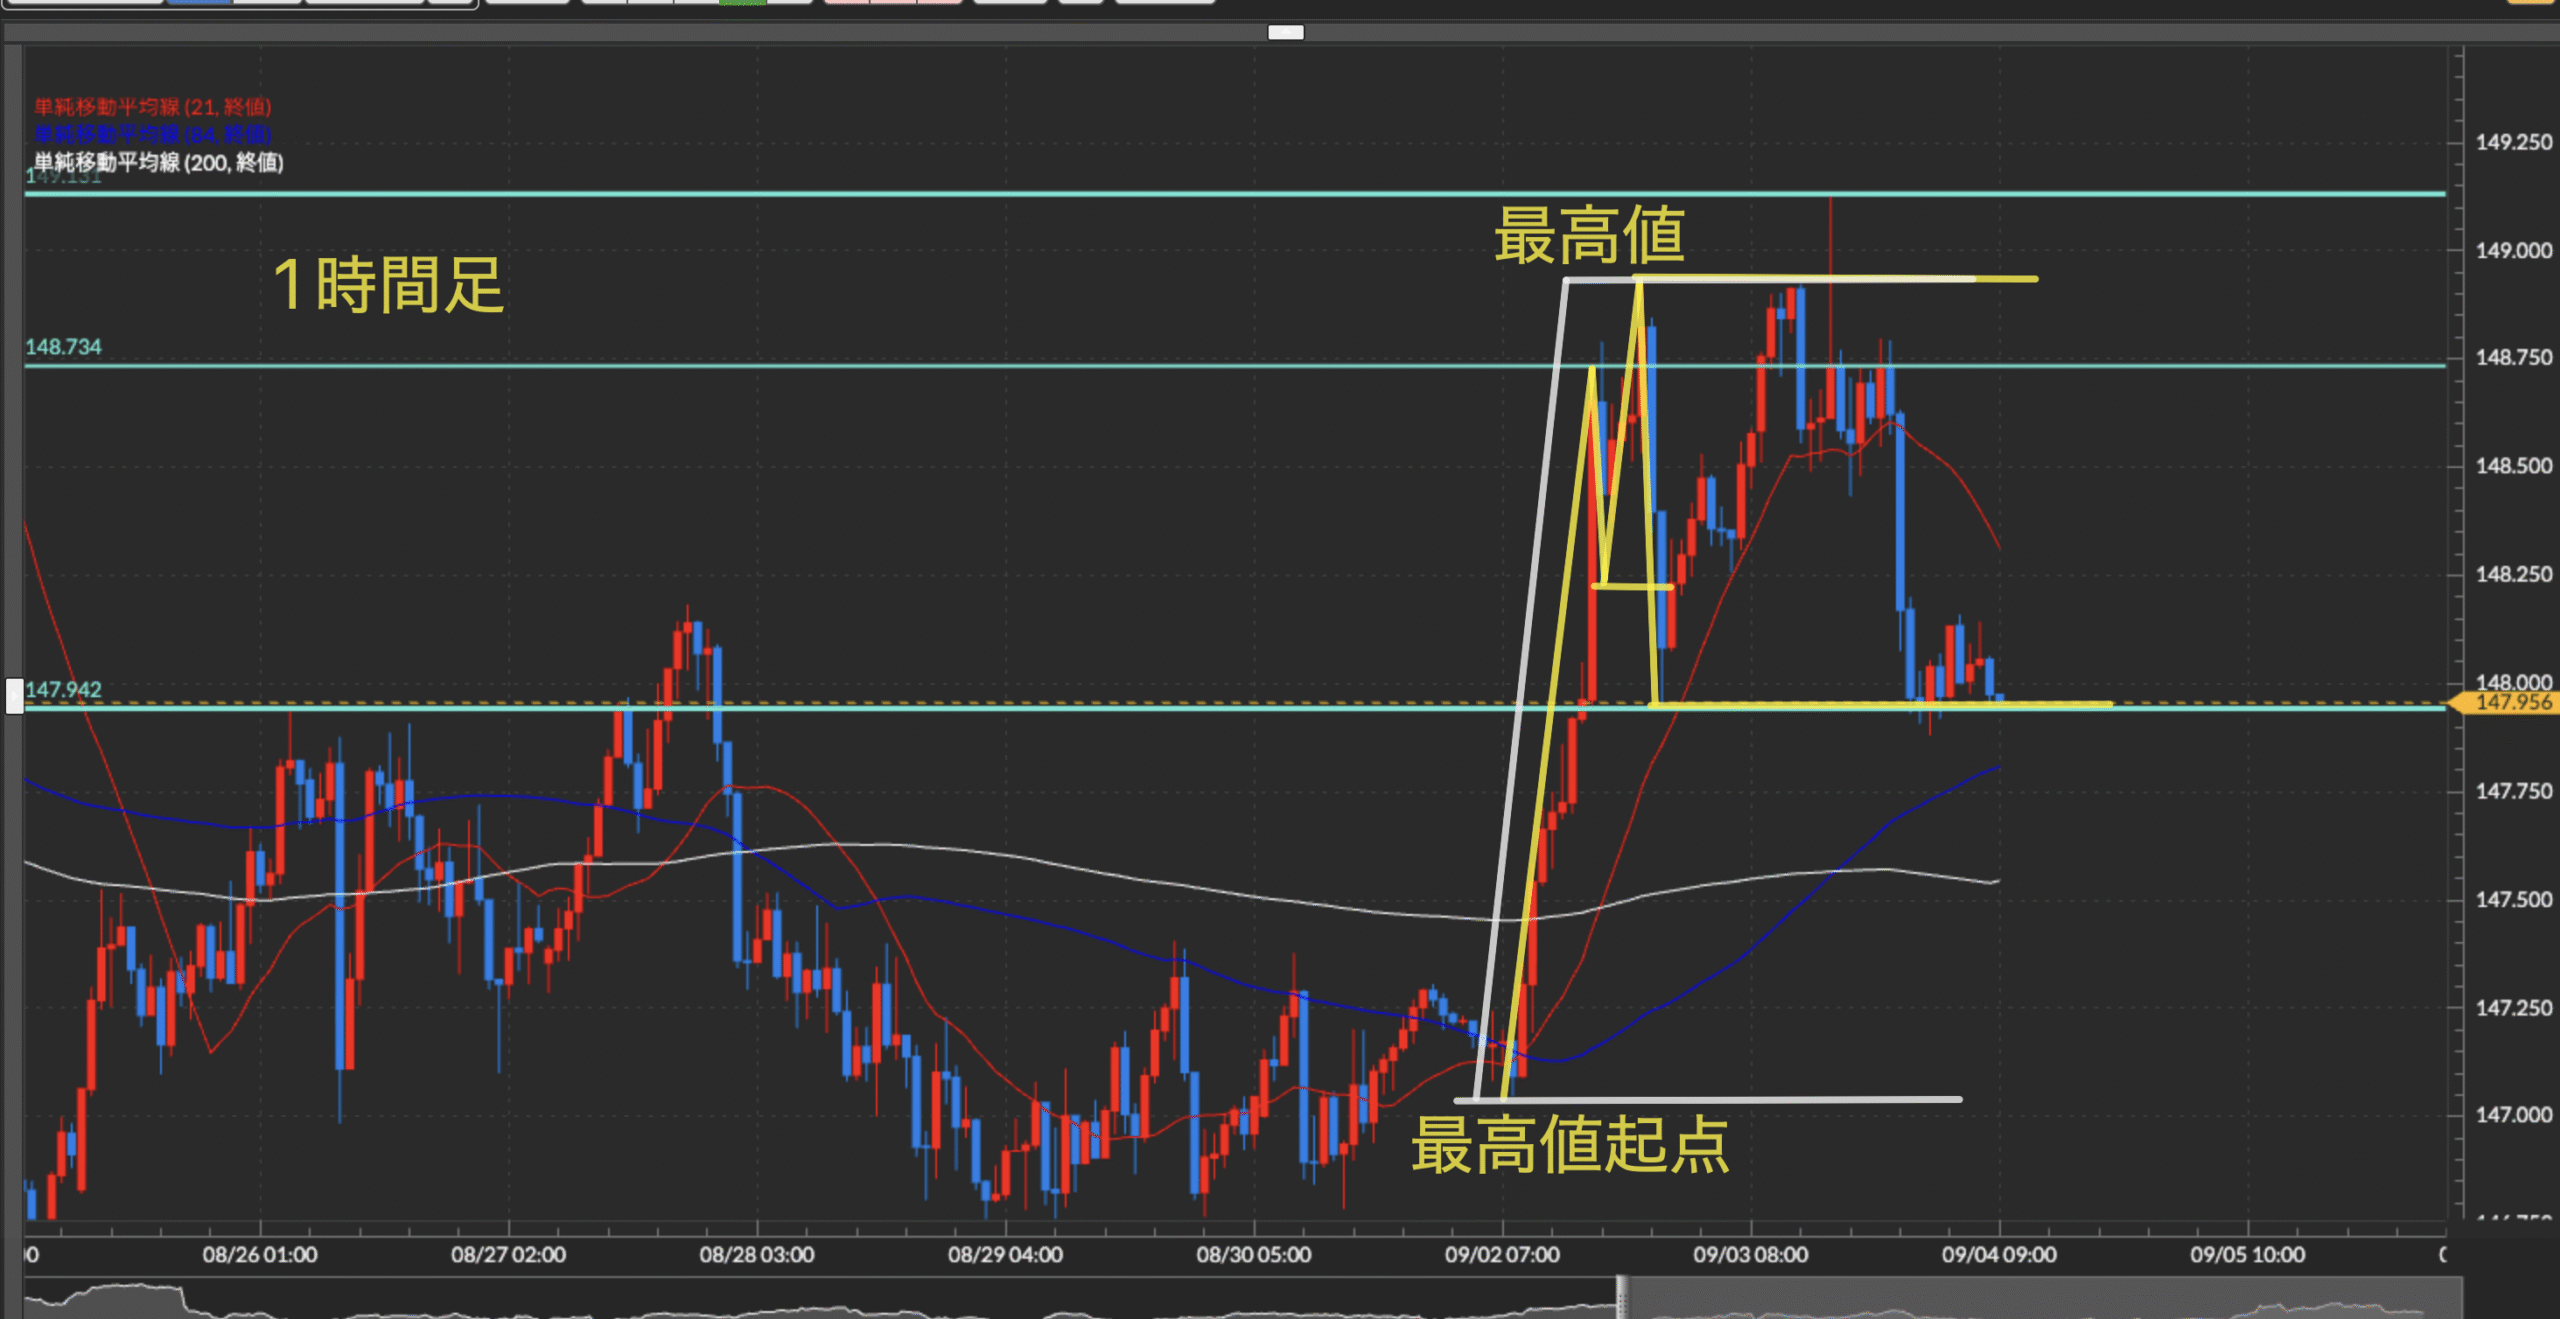Click the 147.500 price axis label
The height and width of the screenshot is (1319, 2560).
pyautogui.click(x=2514, y=899)
